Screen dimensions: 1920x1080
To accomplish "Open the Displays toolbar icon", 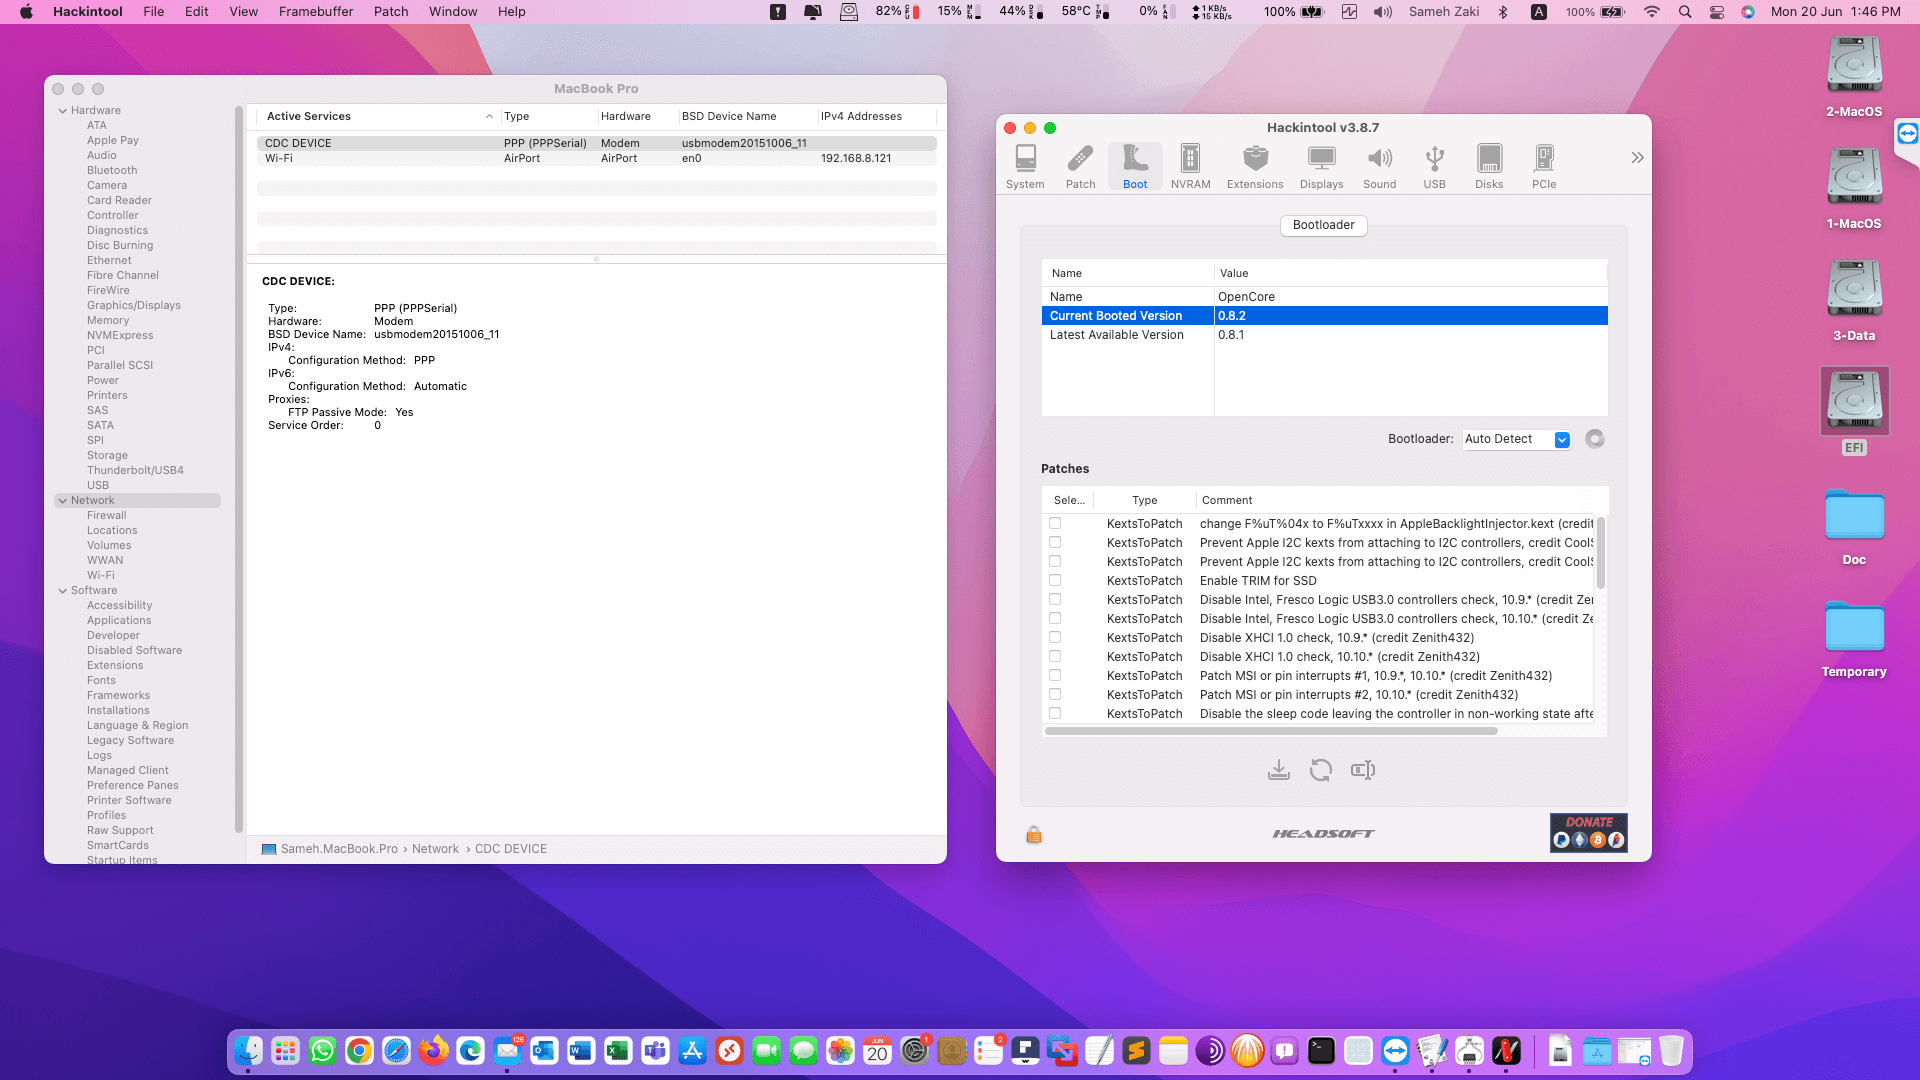I will 1321,166.
